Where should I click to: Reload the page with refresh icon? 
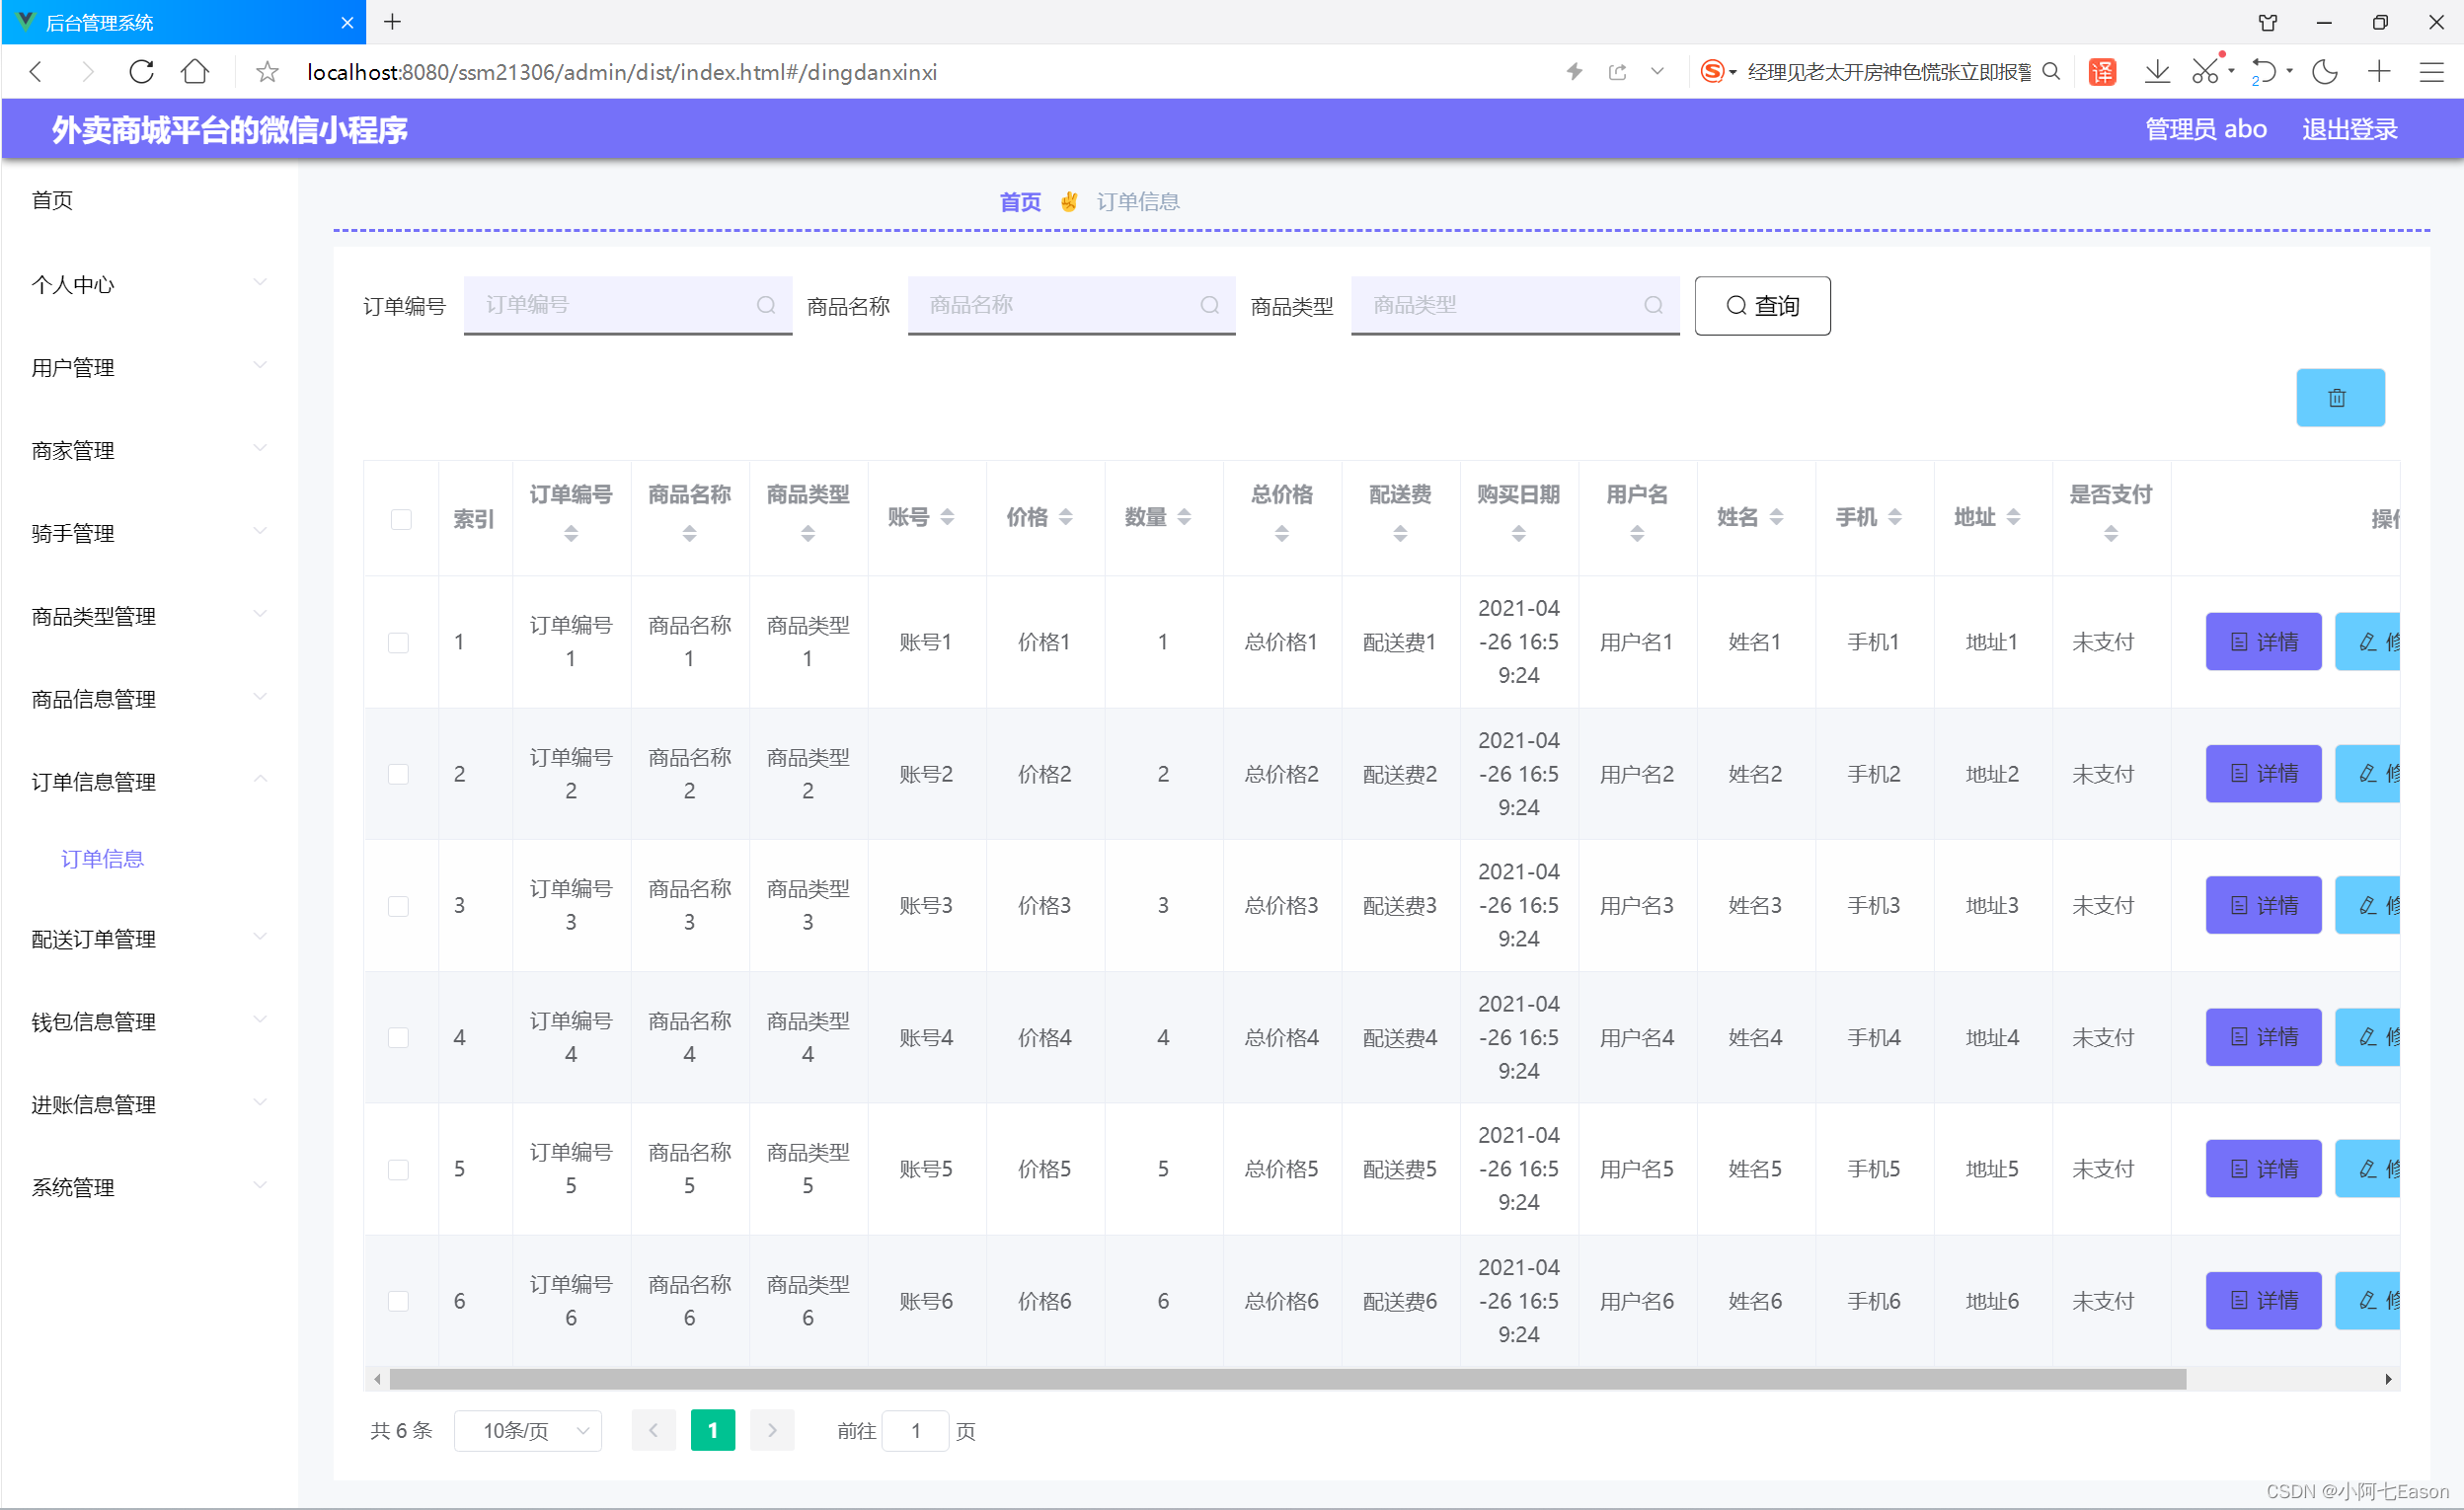coord(142,72)
